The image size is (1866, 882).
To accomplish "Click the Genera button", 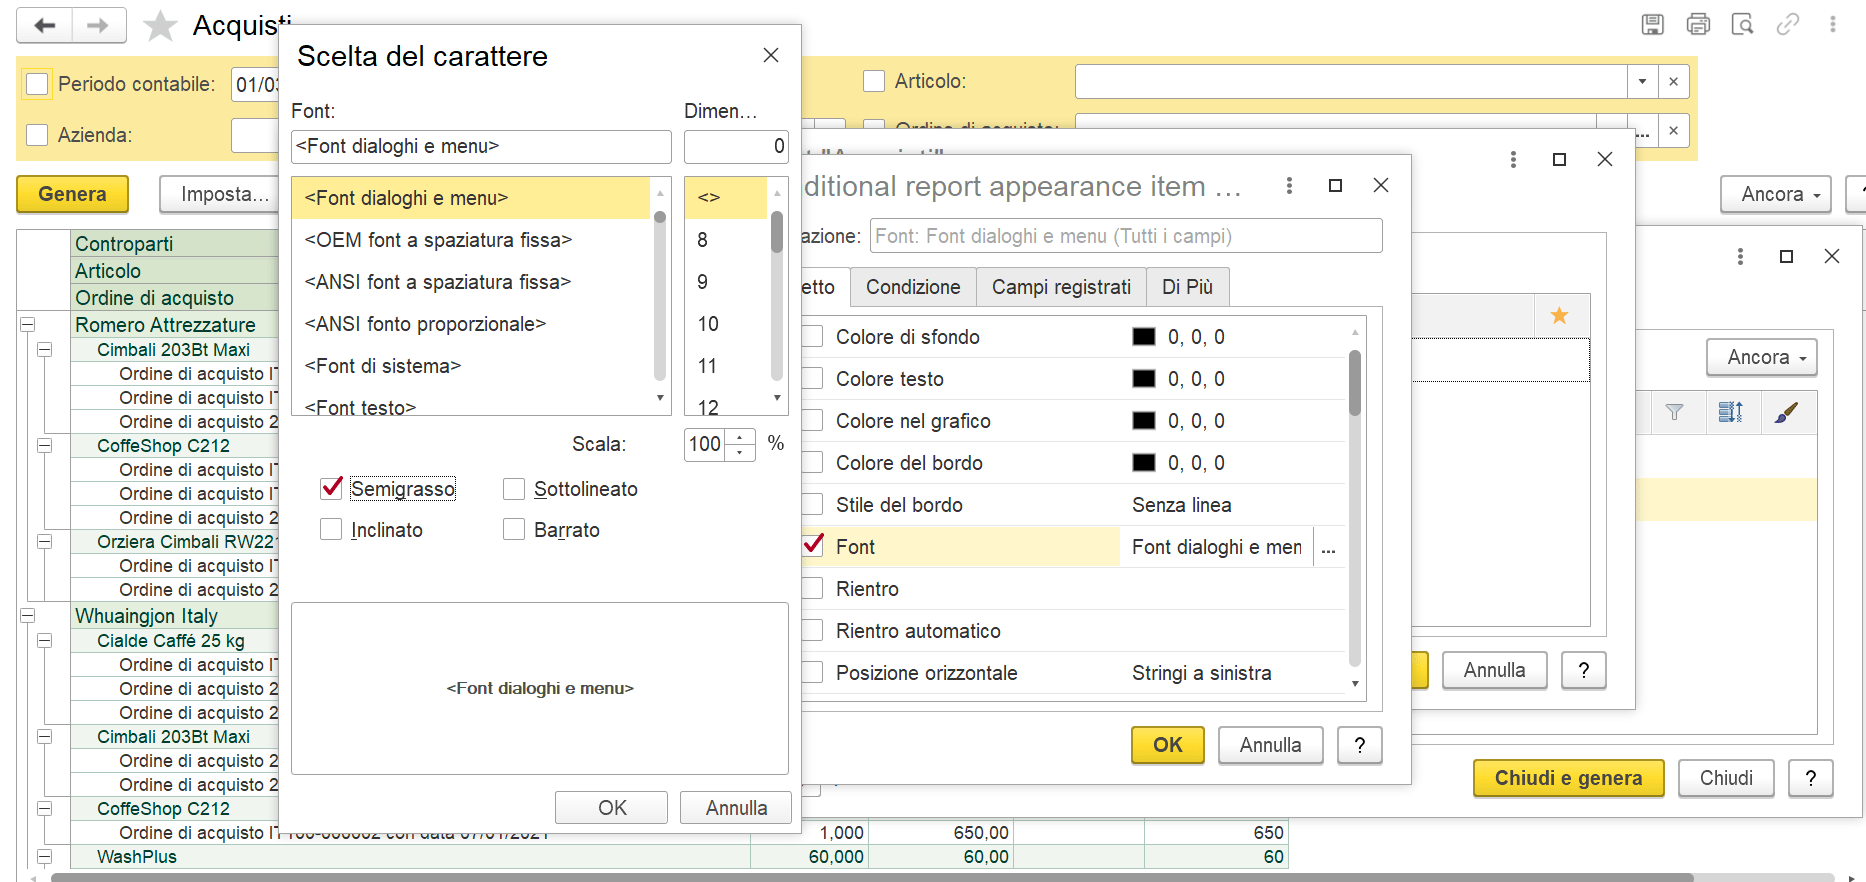I will pyautogui.click(x=72, y=194).
